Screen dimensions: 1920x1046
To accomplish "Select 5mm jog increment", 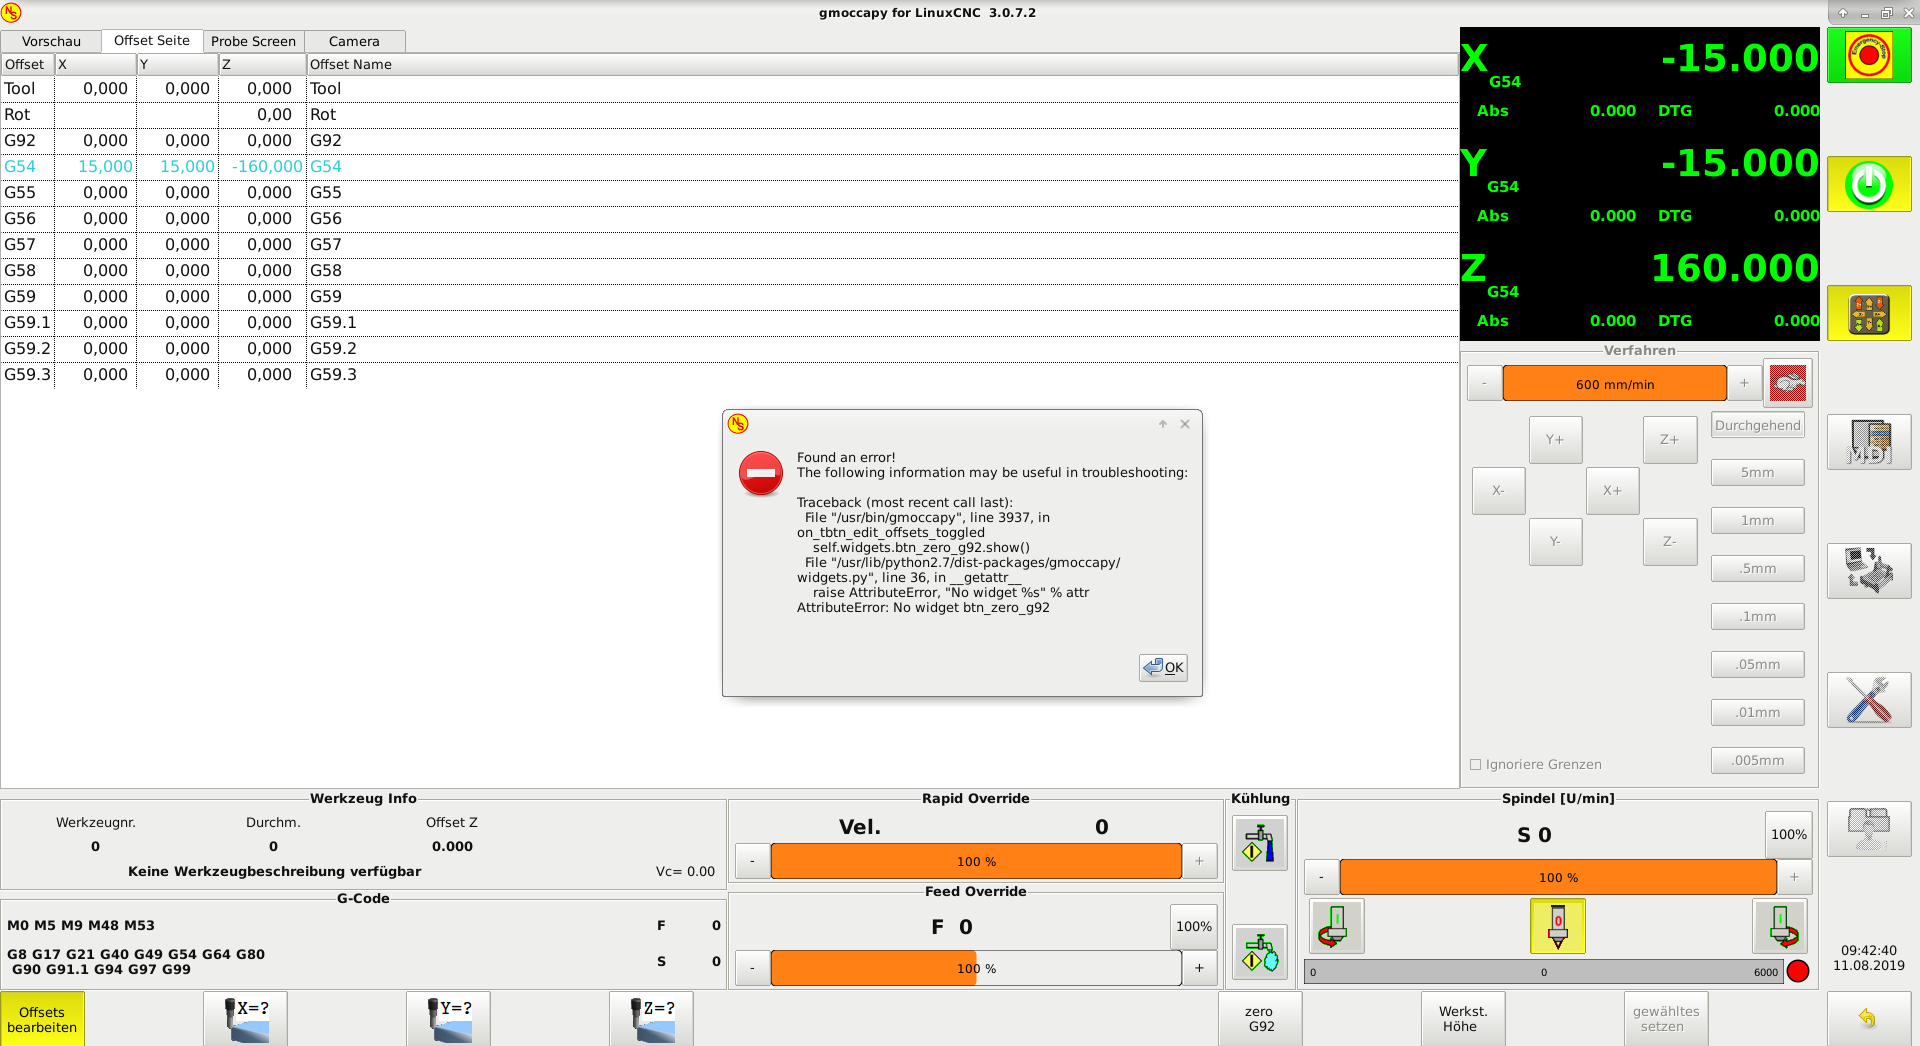I will coord(1758,473).
